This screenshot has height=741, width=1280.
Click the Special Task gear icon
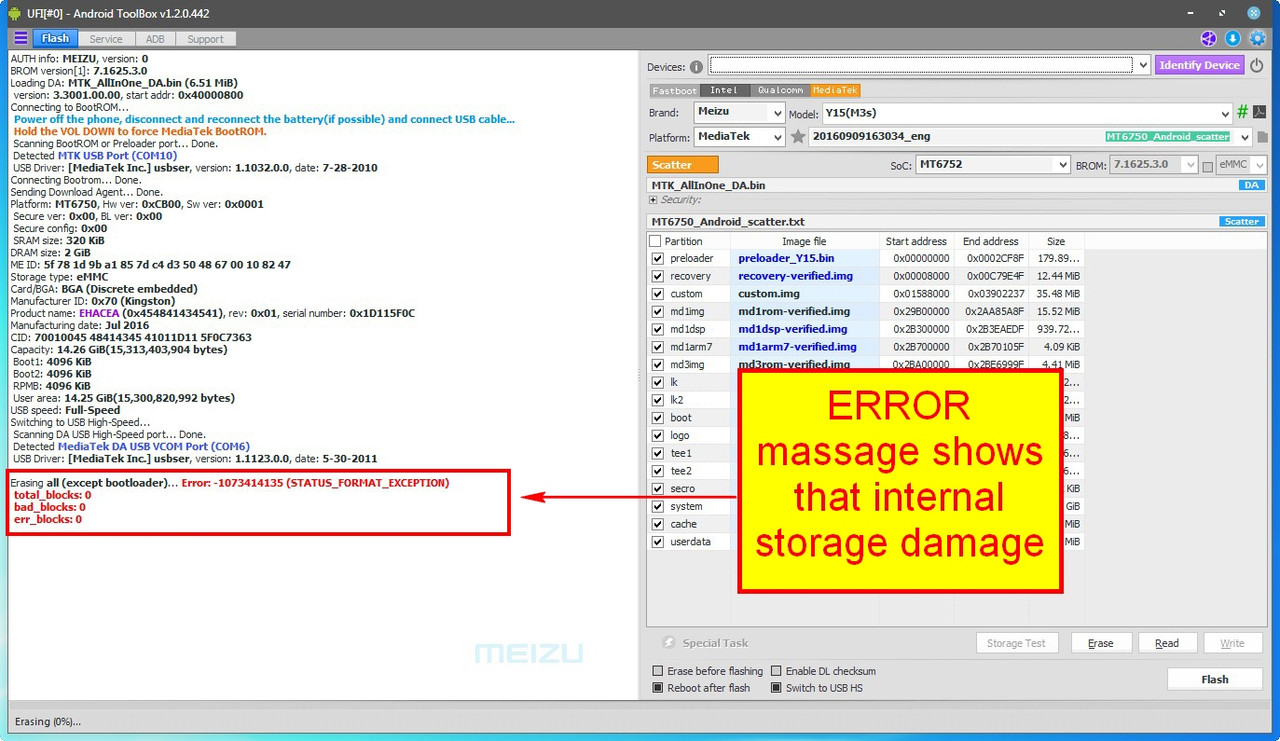[x=669, y=643]
